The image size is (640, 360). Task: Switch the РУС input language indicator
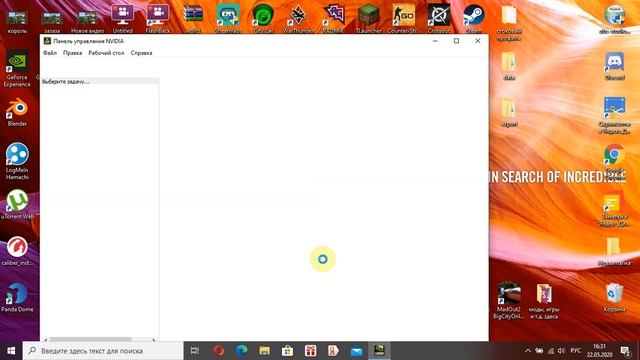(576, 351)
